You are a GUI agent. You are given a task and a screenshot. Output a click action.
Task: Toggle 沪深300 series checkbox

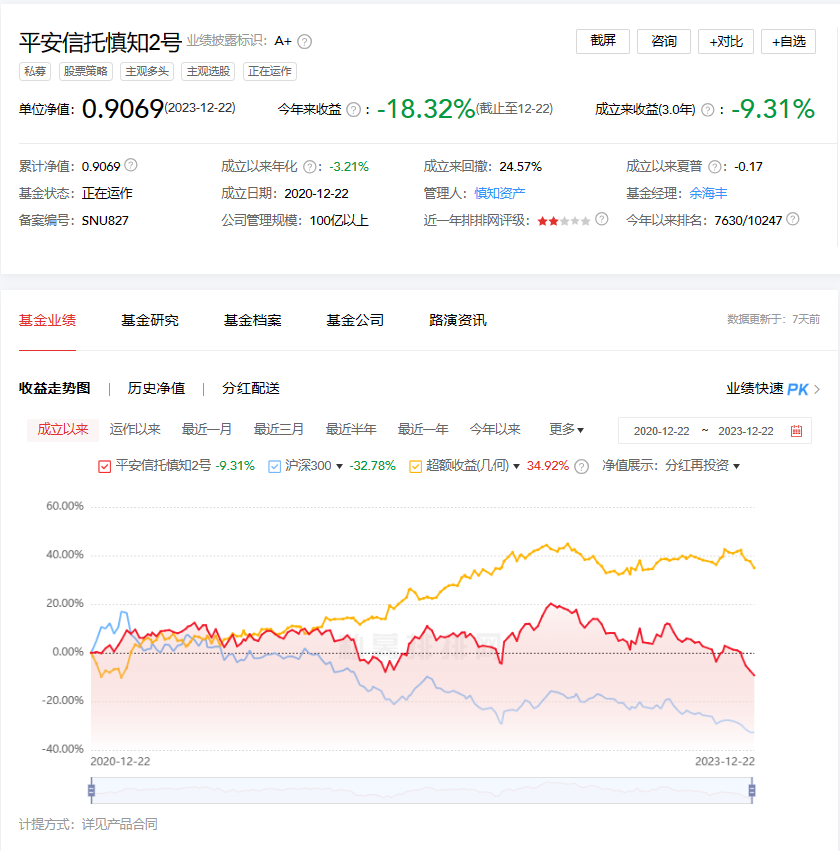click(275, 466)
